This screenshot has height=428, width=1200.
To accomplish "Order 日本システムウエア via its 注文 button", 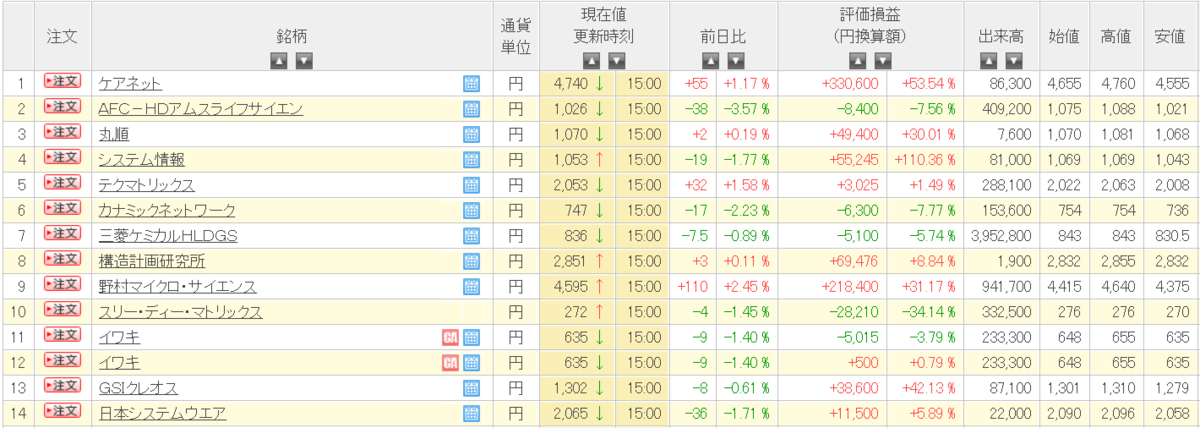I will click(62, 410).
